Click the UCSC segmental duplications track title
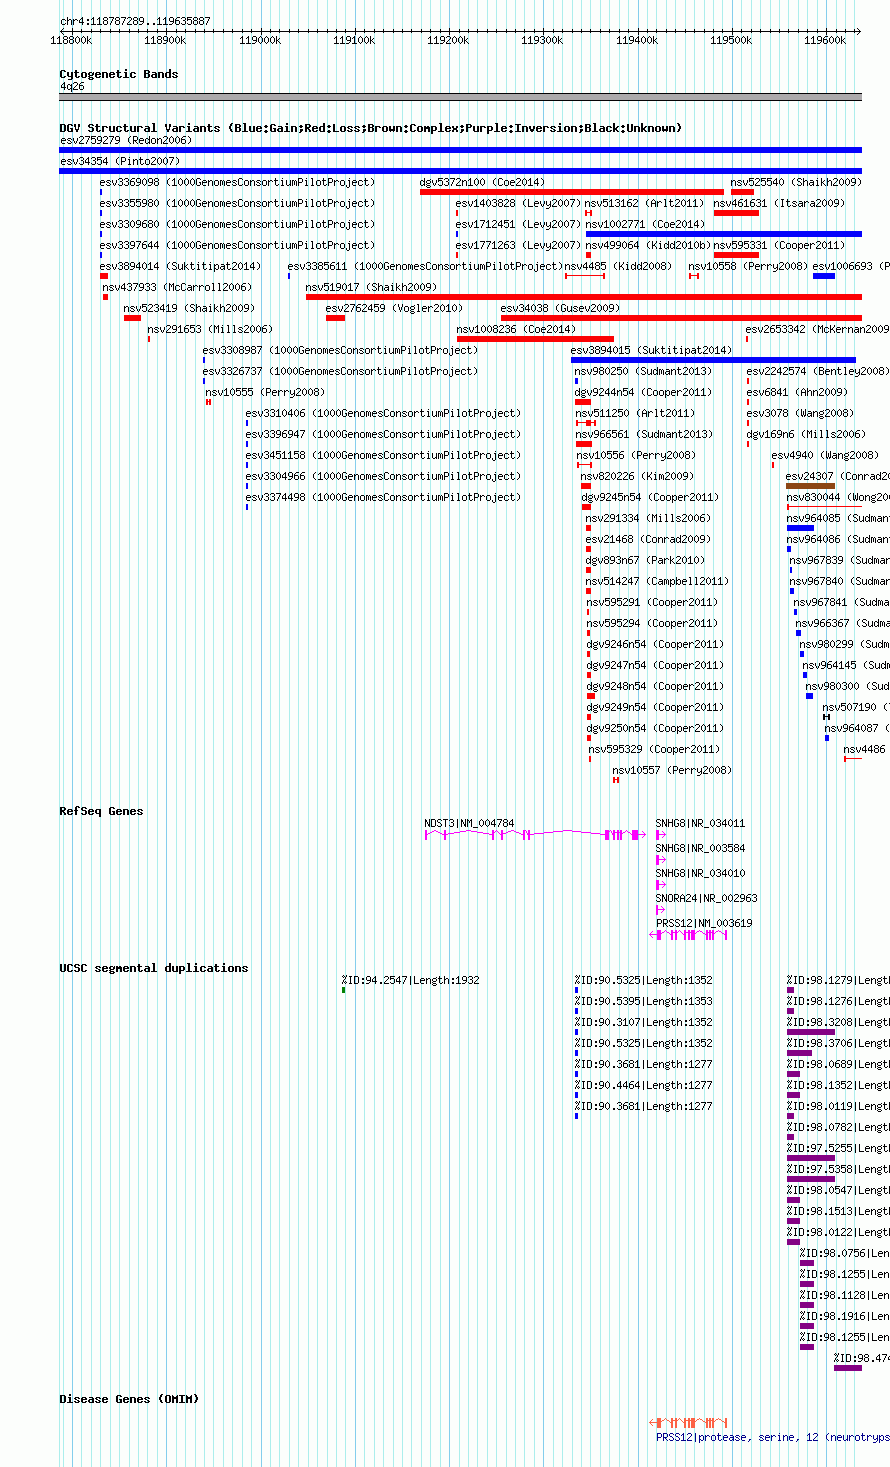This screenshot has width=890, height=1467. coord(153,968)
